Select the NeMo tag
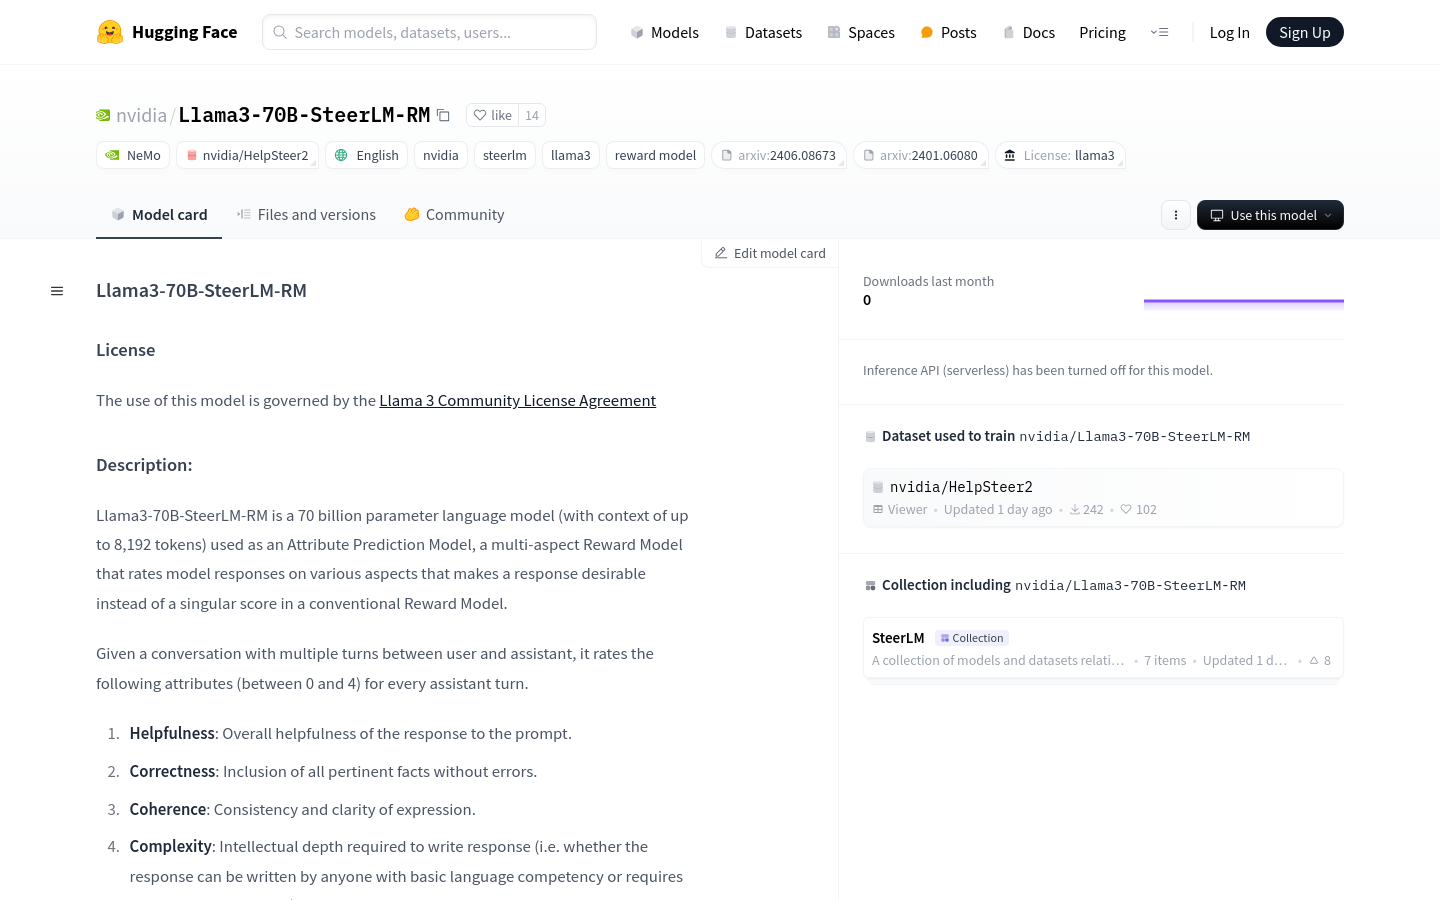 click(133, 155)
